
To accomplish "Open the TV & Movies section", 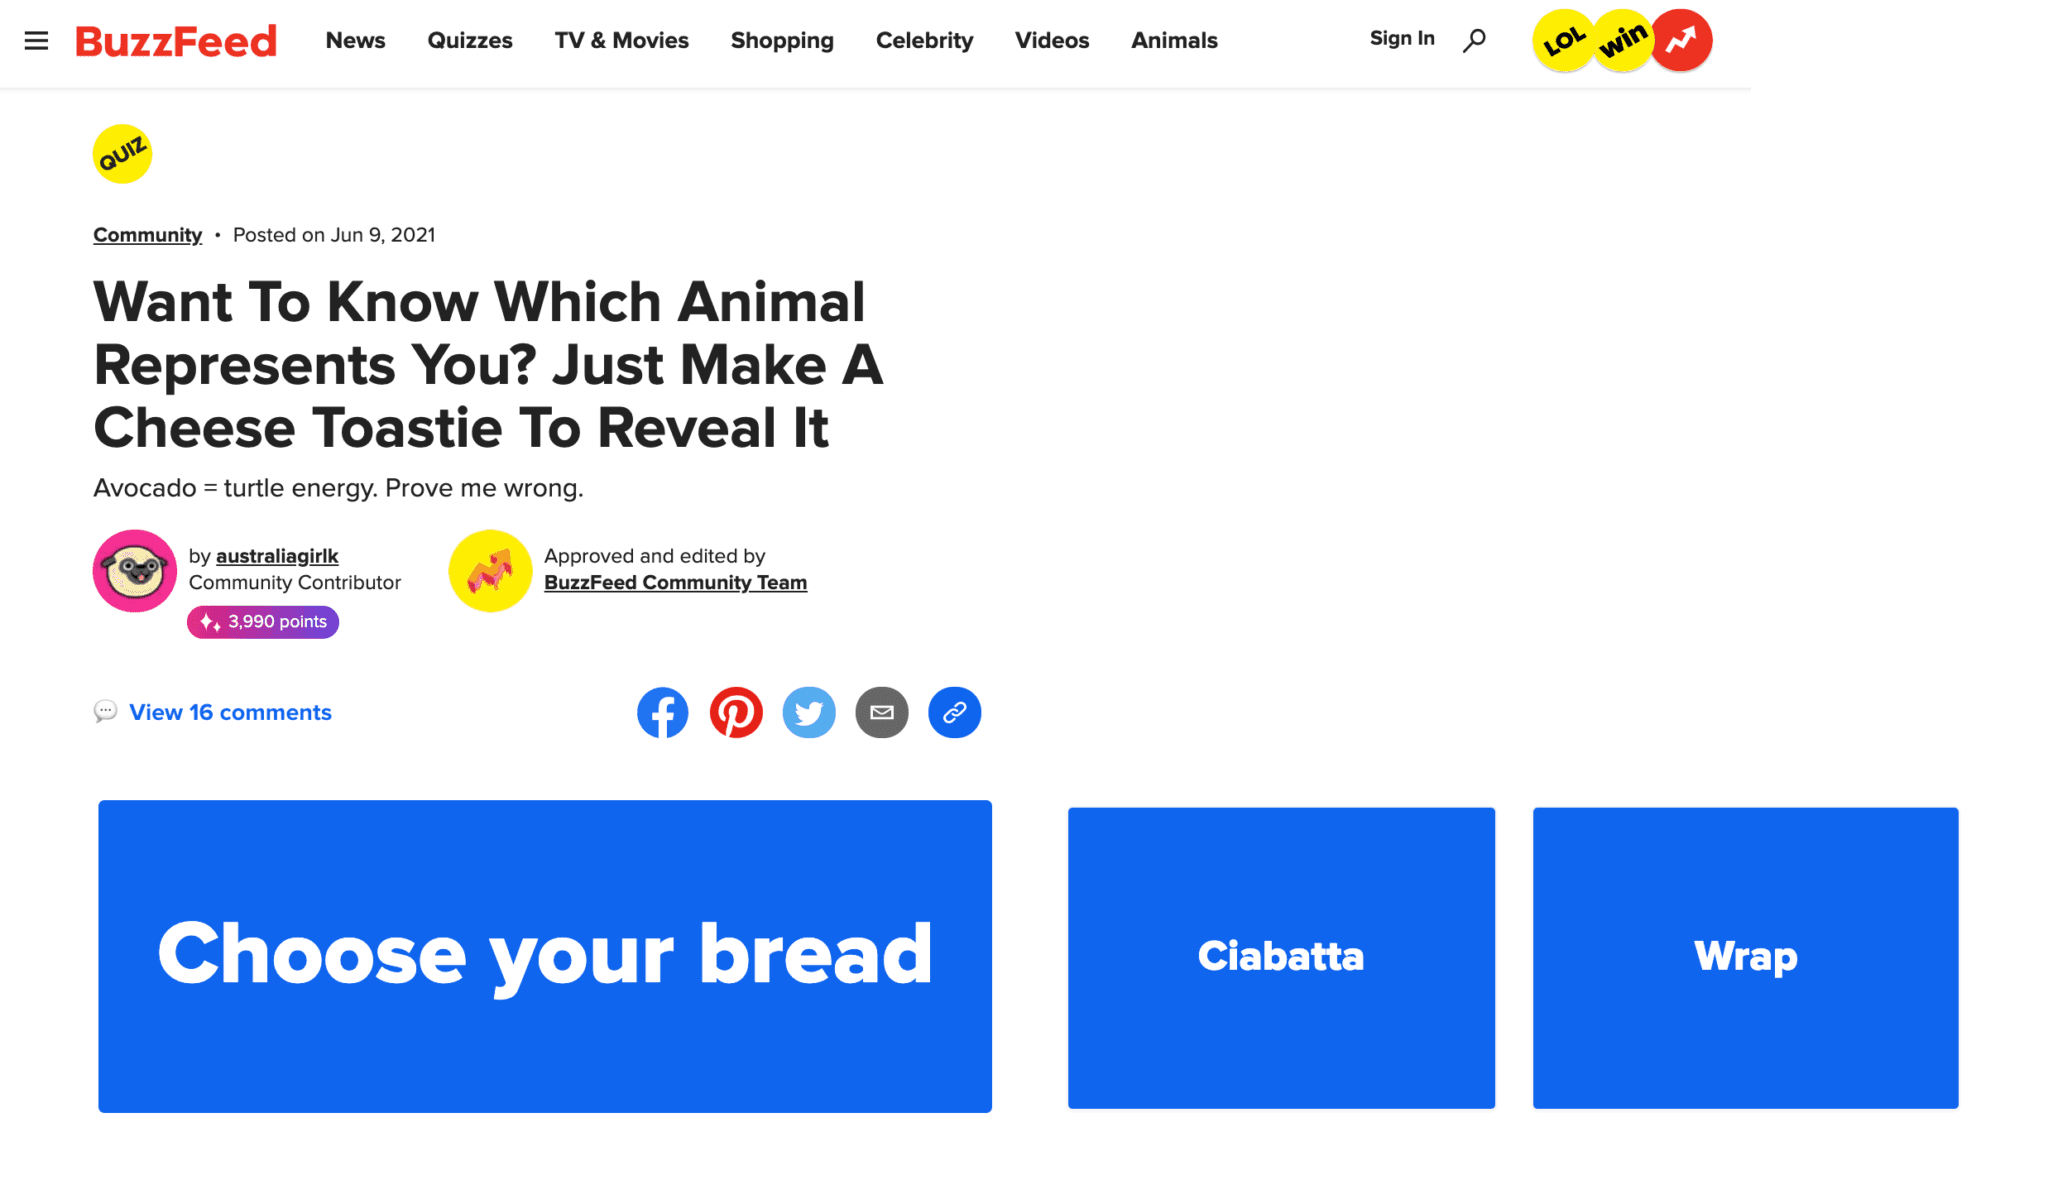I will pyautogui.click(x=622, y=41).
